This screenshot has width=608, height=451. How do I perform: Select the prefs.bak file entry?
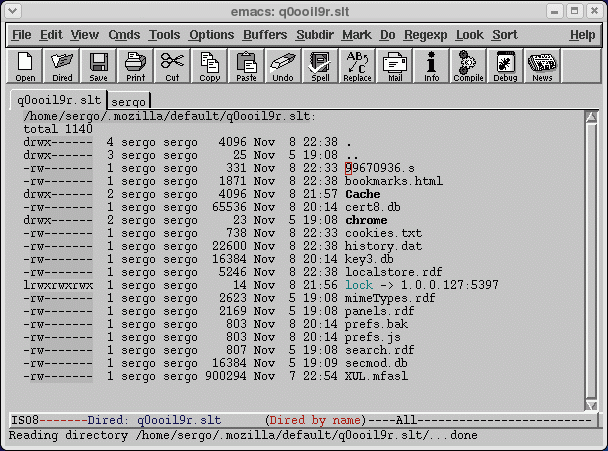tap(376, 324)
